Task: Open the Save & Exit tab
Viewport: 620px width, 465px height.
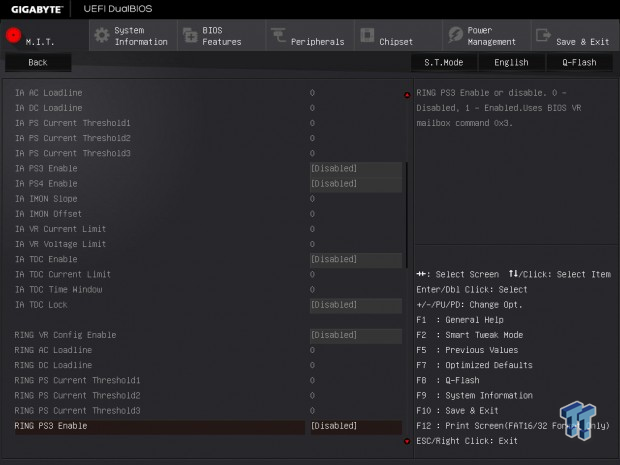Action: [x=575, y=36]
